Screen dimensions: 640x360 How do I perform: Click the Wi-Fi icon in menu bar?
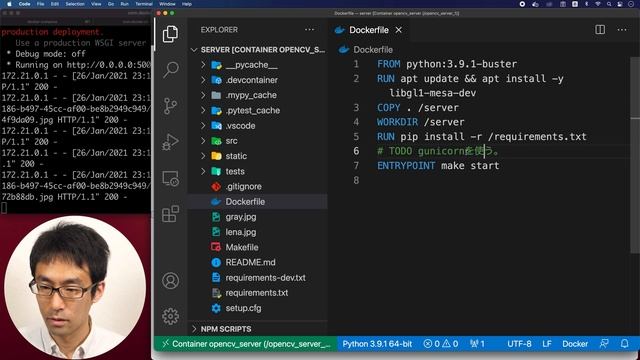[598, 4]
